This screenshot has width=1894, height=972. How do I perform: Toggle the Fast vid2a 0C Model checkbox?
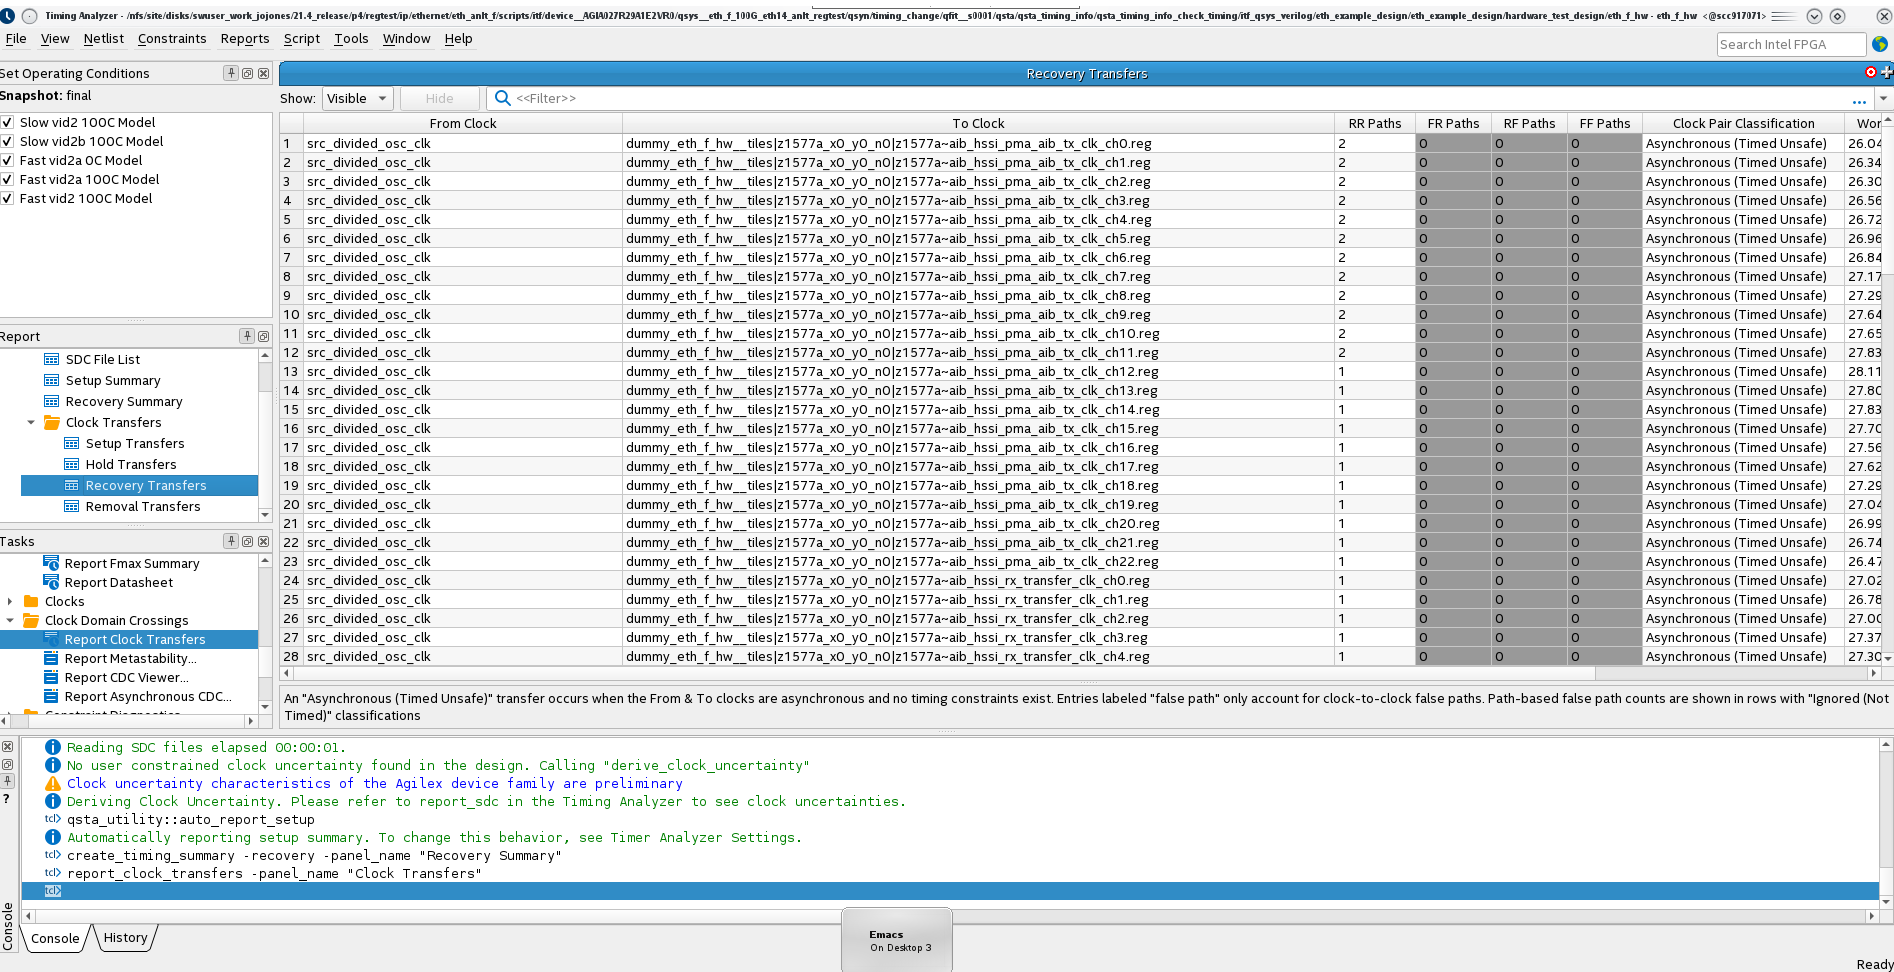click(x=8, y=160)
